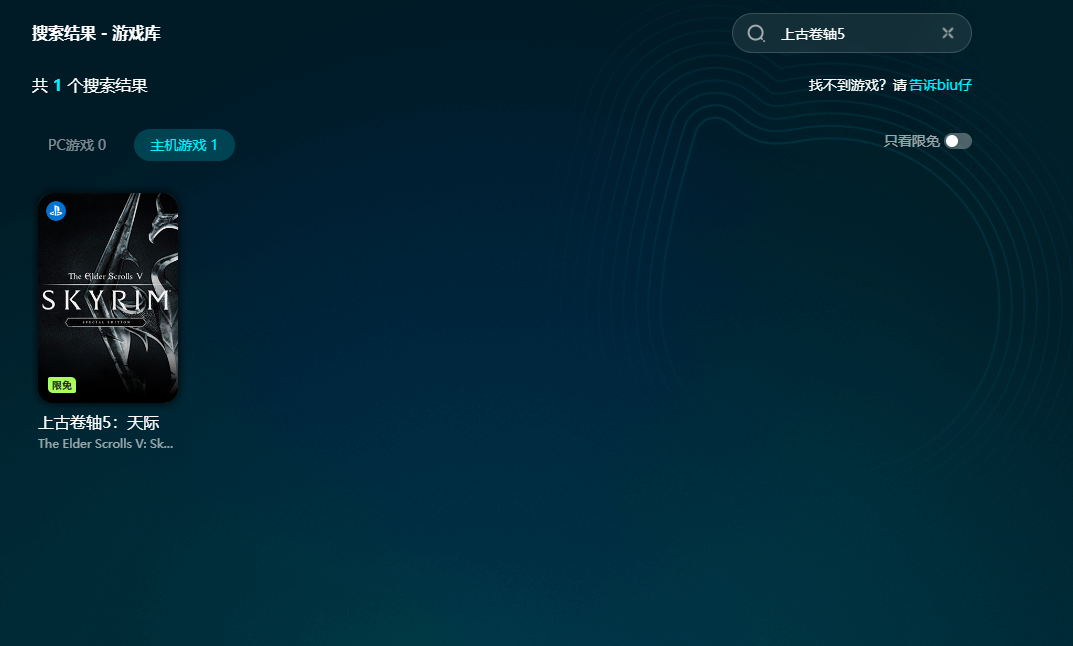Screen dimensions: 1073x646
Task: Toggle the 只看限免 switch
Action: coord(958,141)
